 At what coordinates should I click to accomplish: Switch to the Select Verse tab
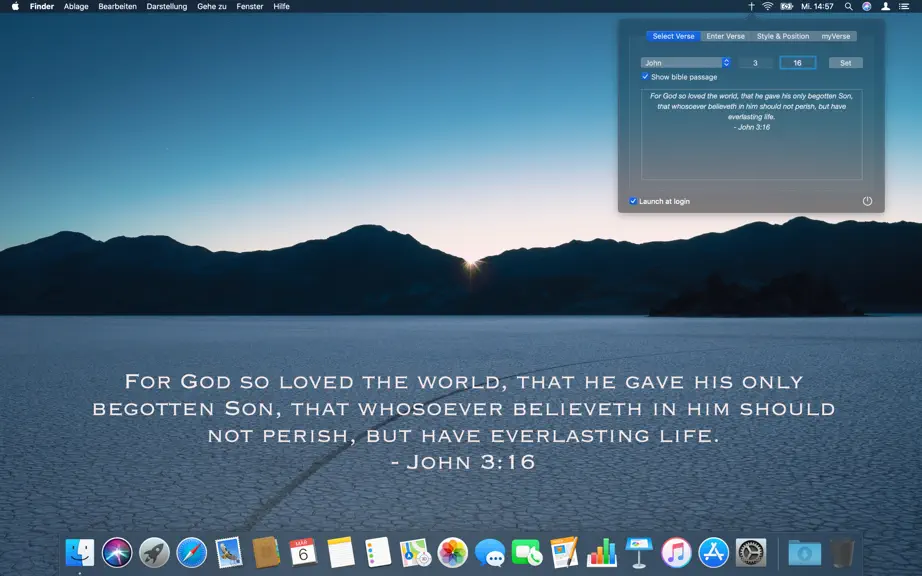click(x=673, y=36)
